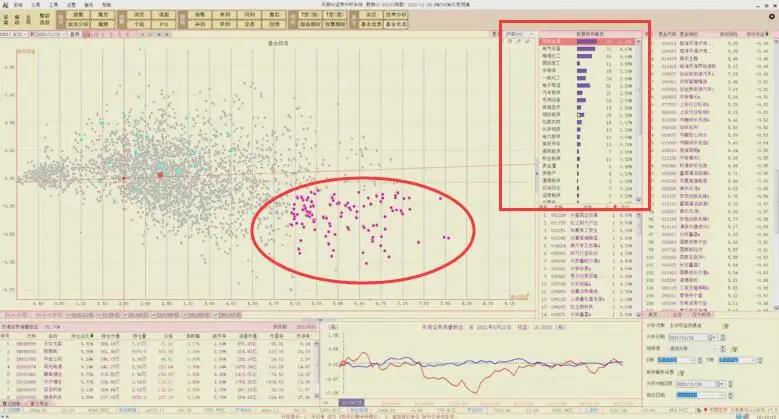
Task: Open the calendar dropdown beside 分析日期
Action: point(712,337)
